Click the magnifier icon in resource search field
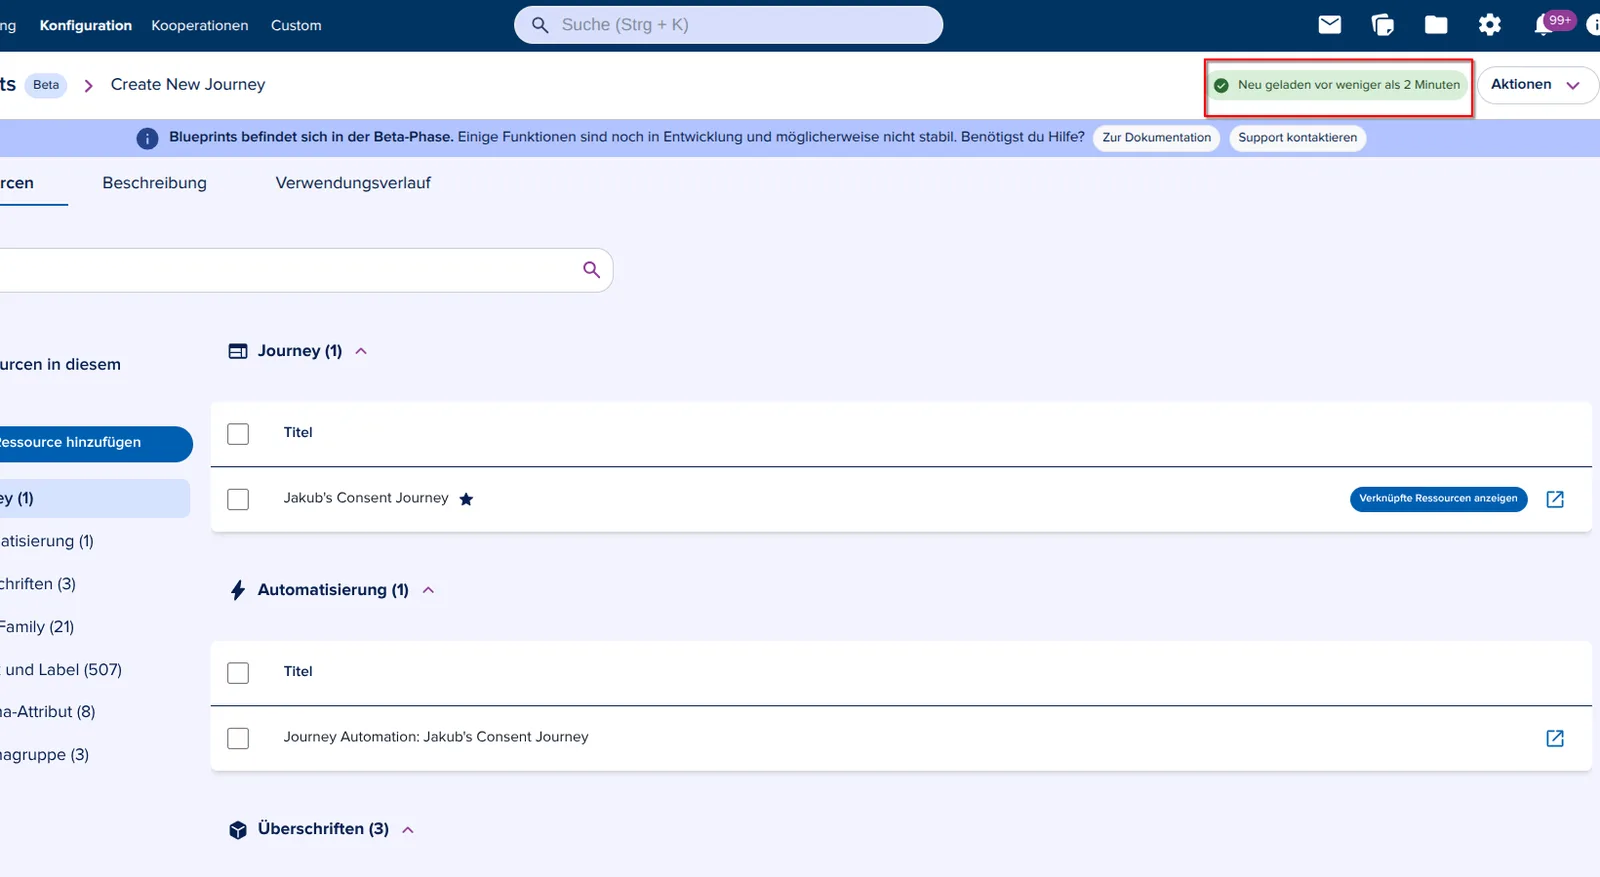The image size is (1600, 877). tap(591, 270)
